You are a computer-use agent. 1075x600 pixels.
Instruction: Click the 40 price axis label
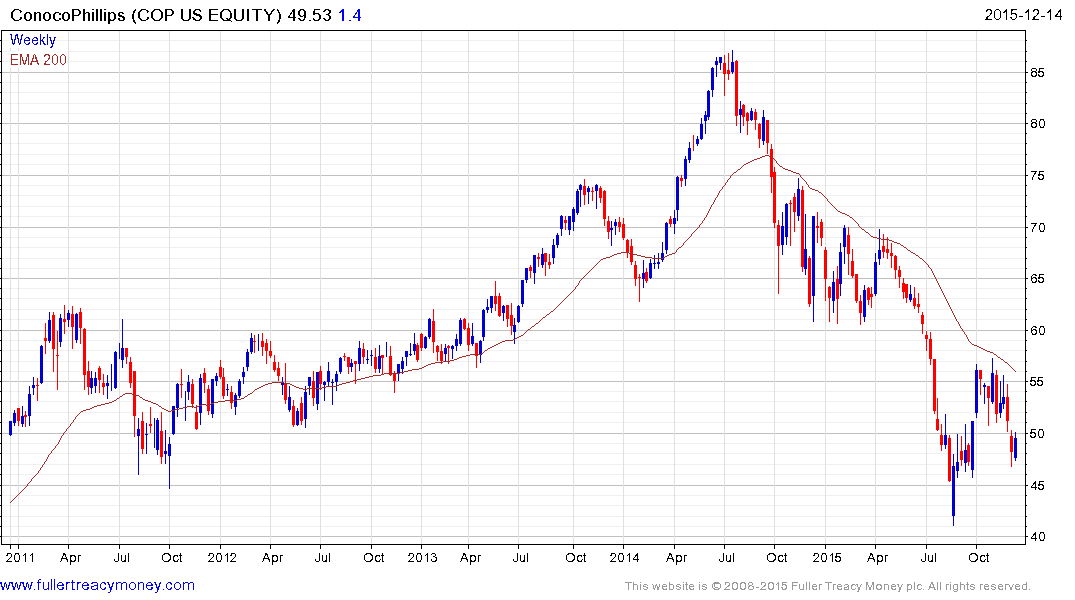[1037, 537]
